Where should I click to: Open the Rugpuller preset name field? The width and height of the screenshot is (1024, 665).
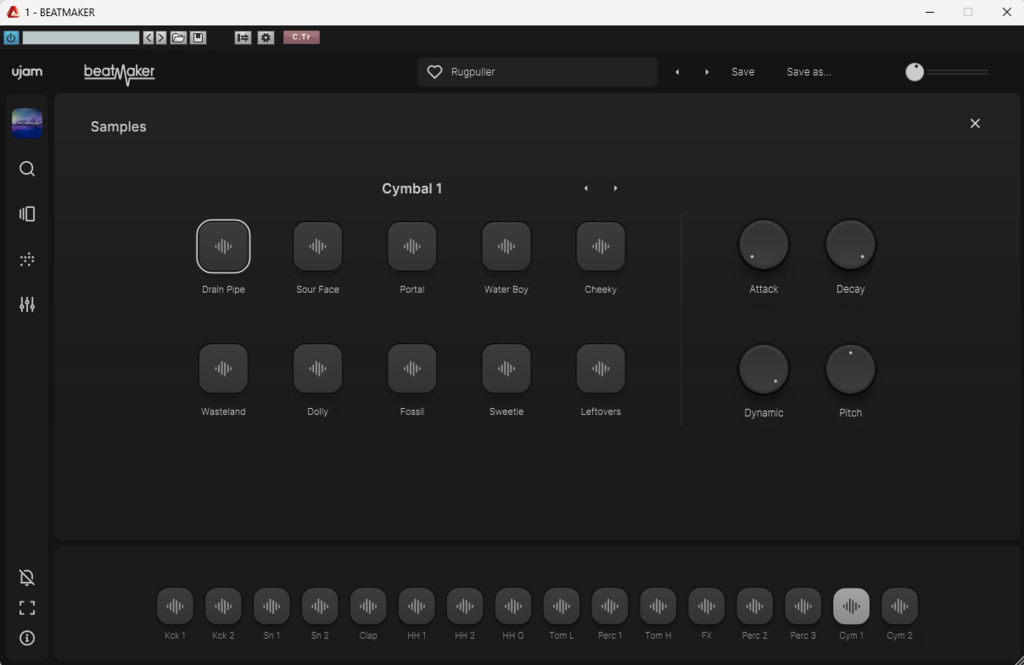point(537,72)
